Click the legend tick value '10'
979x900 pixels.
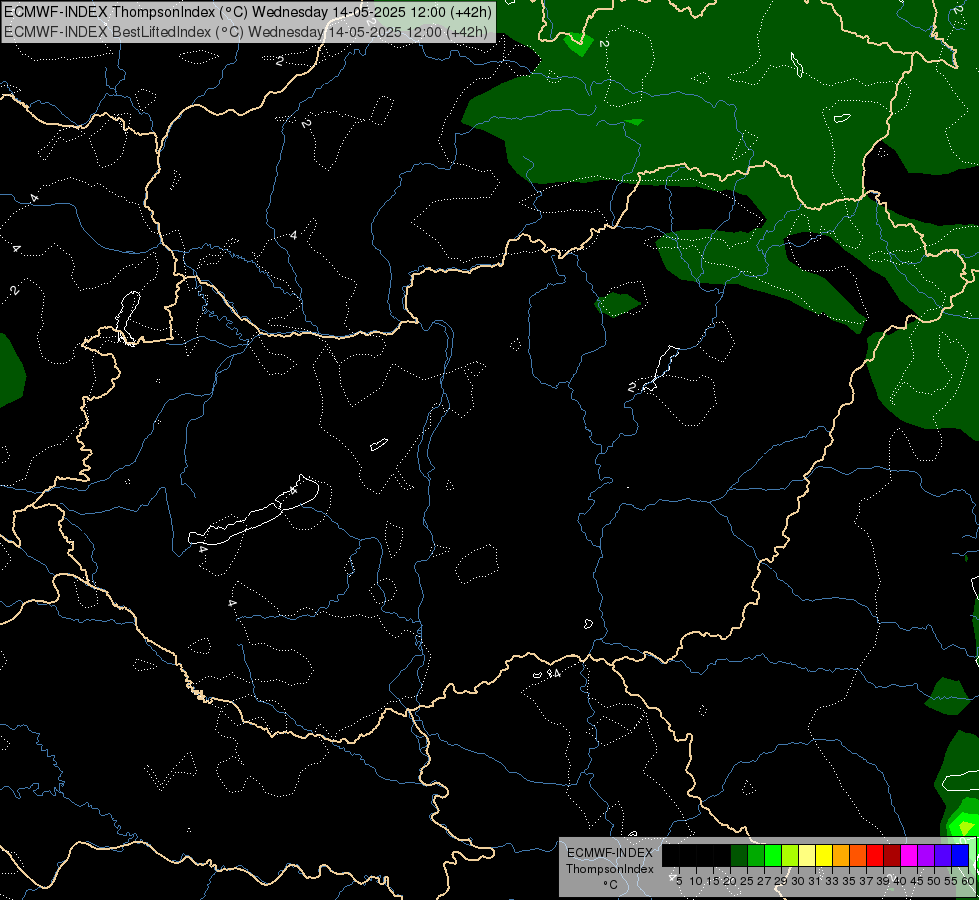click(696, 881)
